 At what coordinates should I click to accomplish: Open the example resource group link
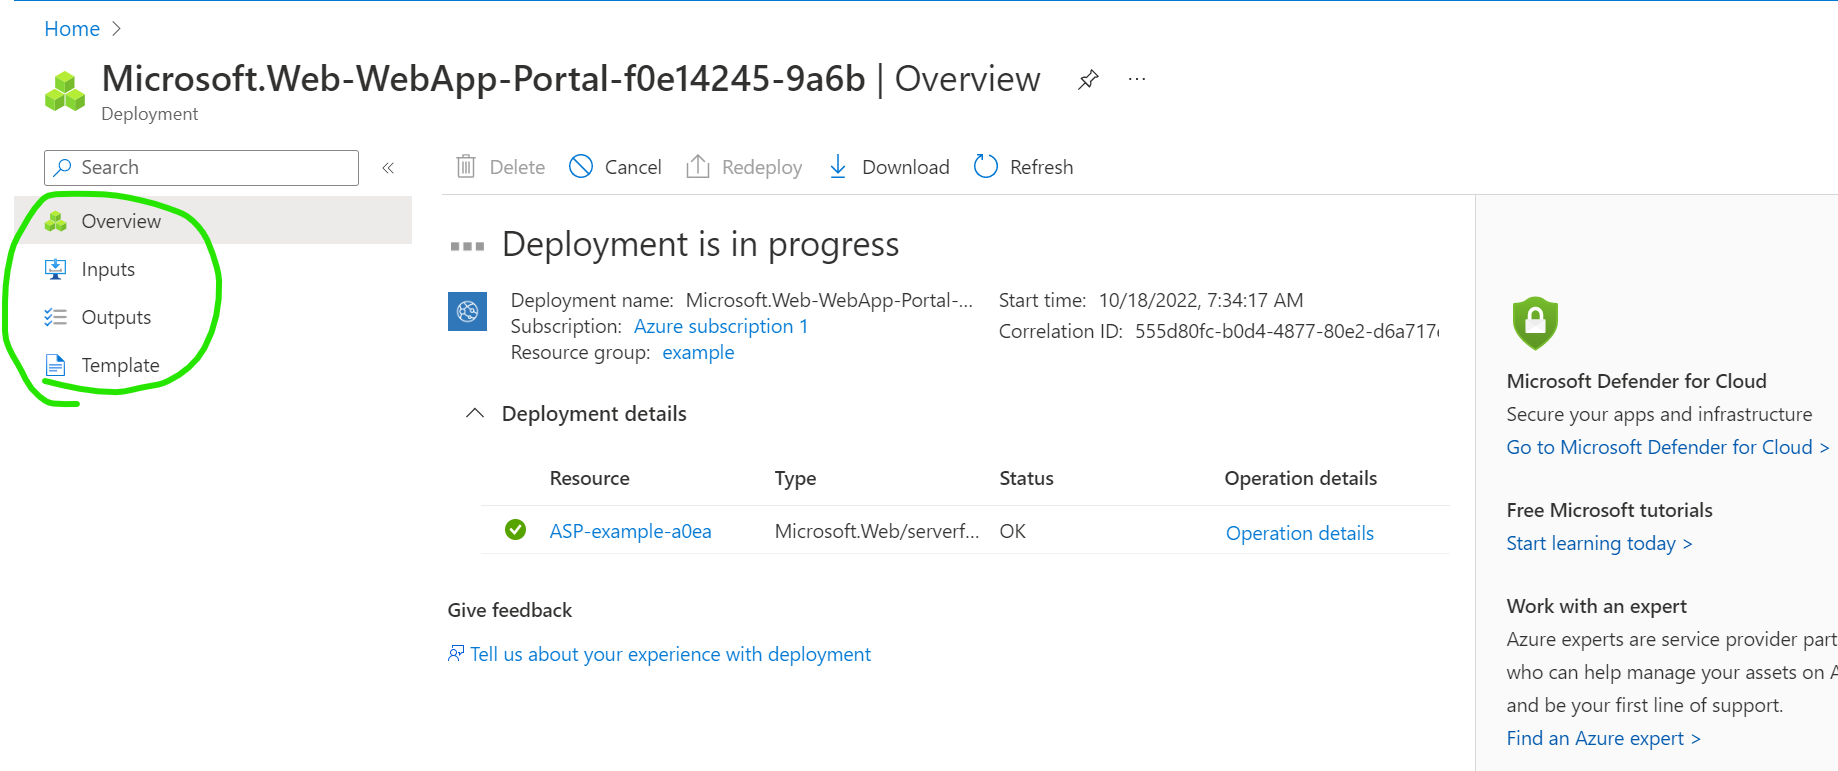click(698, 352)
